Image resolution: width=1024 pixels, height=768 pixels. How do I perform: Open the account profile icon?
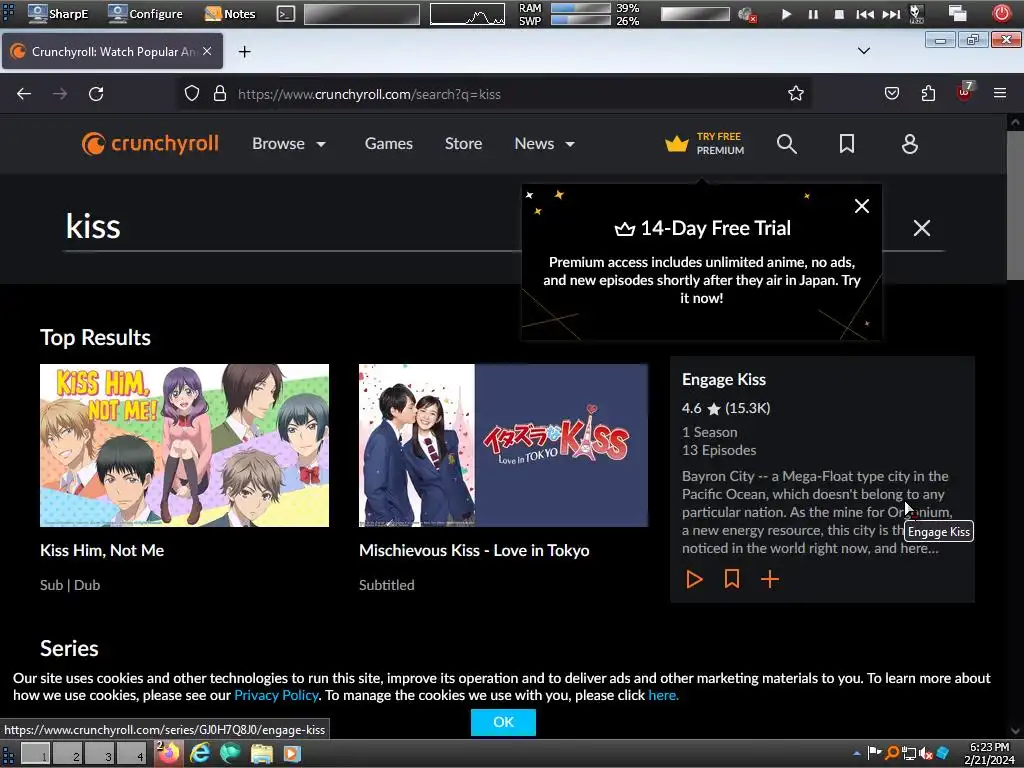click(910, 144)
